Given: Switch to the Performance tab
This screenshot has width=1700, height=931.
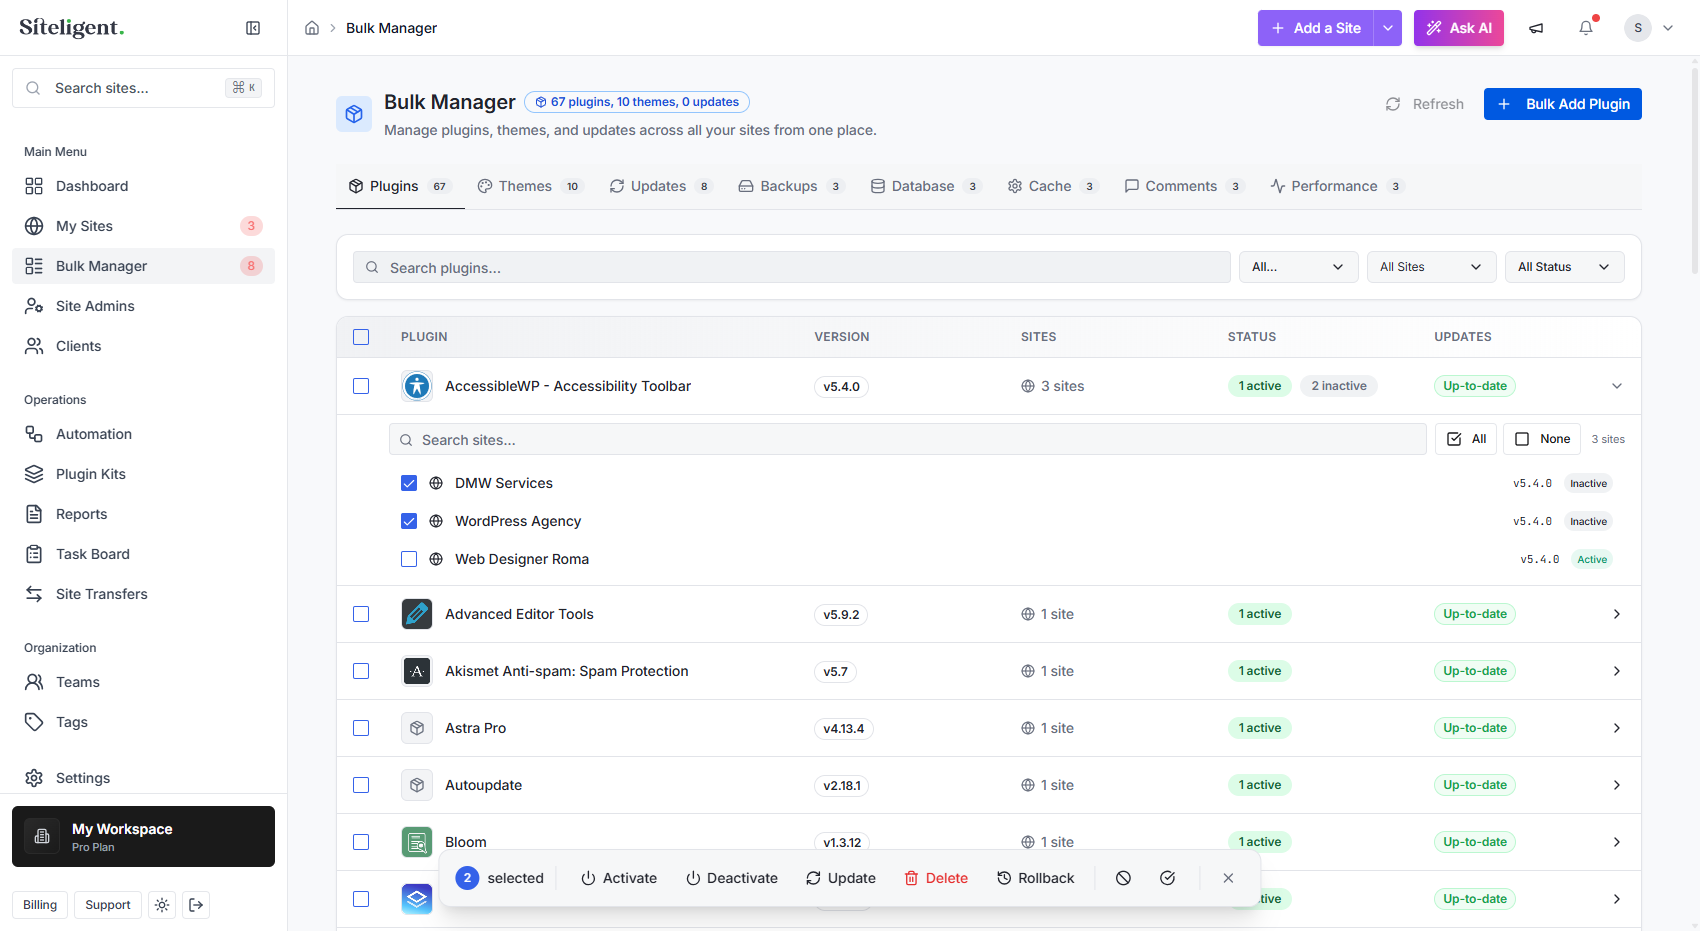Looking at the screenshot, I should click(x=1337, y=186).
